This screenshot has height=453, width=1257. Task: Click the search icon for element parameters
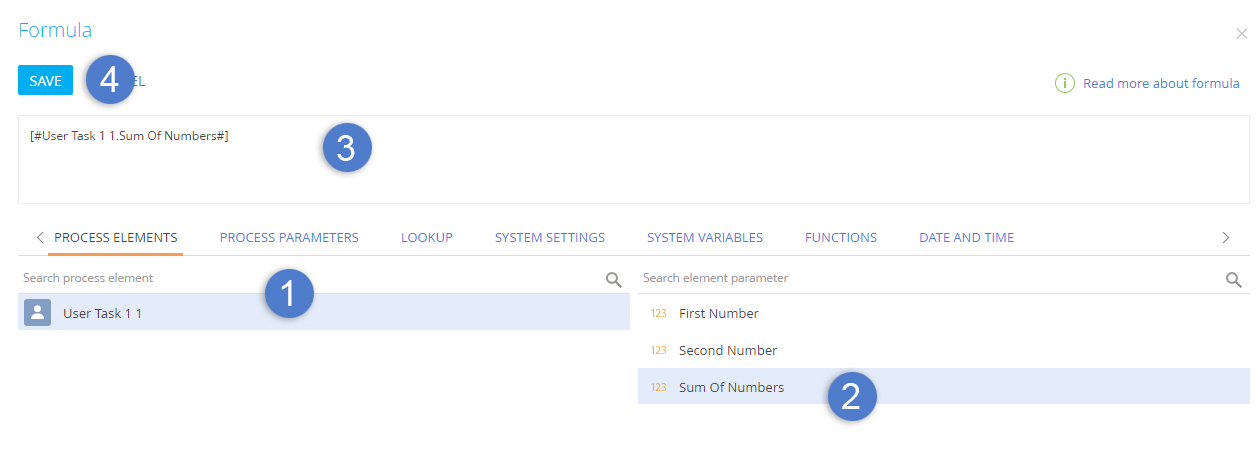[1234, 279]
